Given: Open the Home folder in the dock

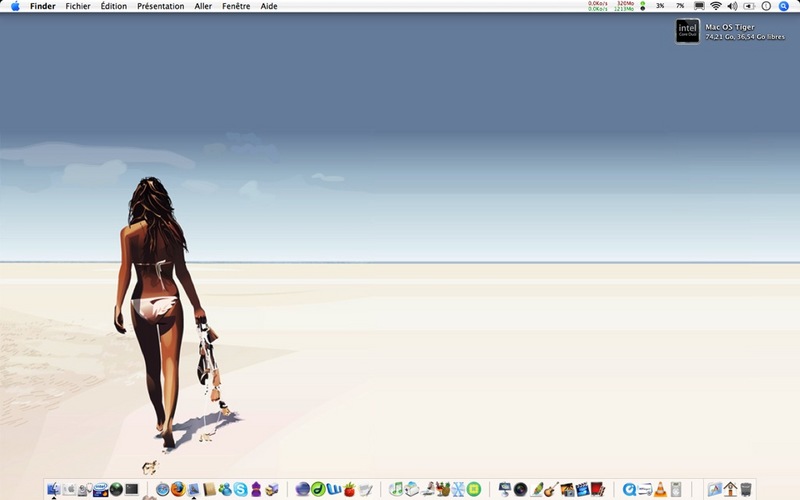Looking at the screenshot, I should (730, 489).
